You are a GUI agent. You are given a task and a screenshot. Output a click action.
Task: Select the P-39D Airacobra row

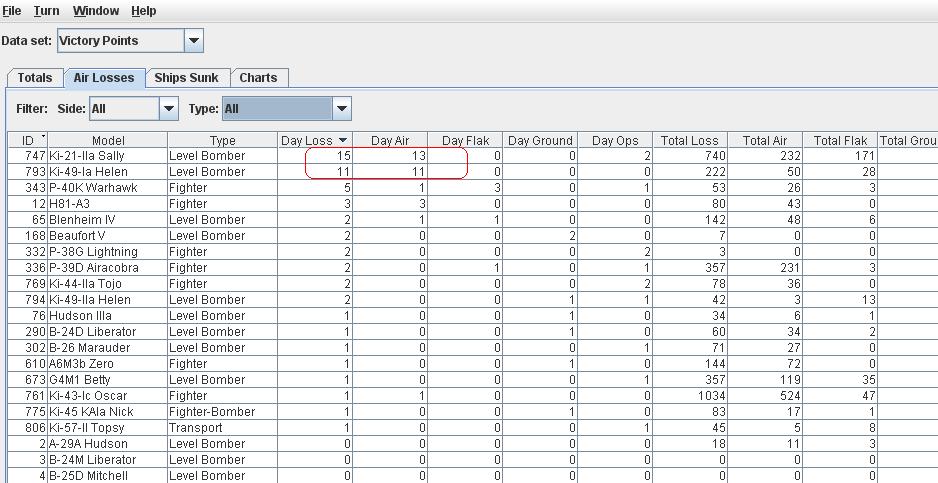(x=473, y=268)
